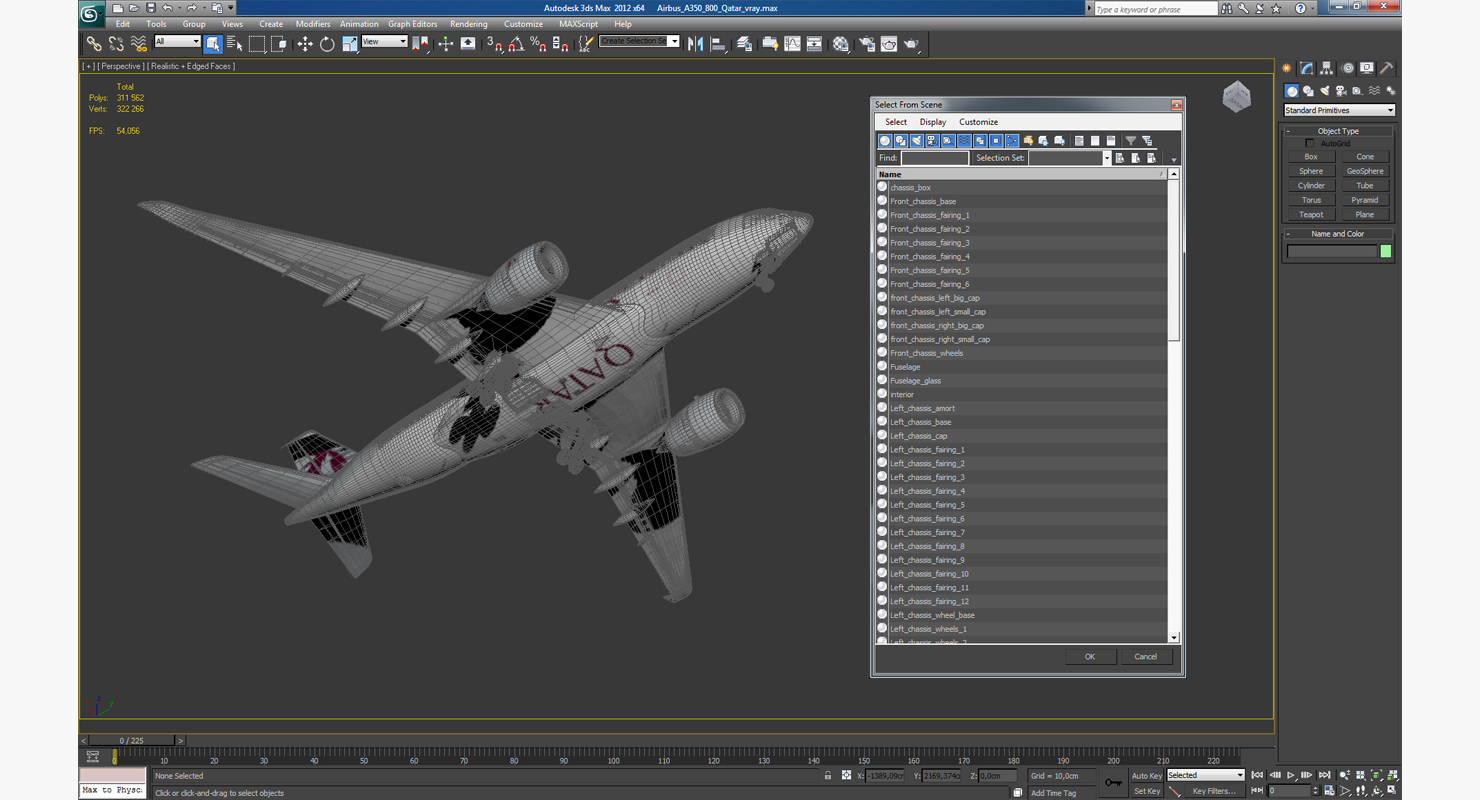This screenshot has width=1480, height=800.
Task: Click Cancel in Select From Scene dialog
Action: click(x=1145, y=657)
